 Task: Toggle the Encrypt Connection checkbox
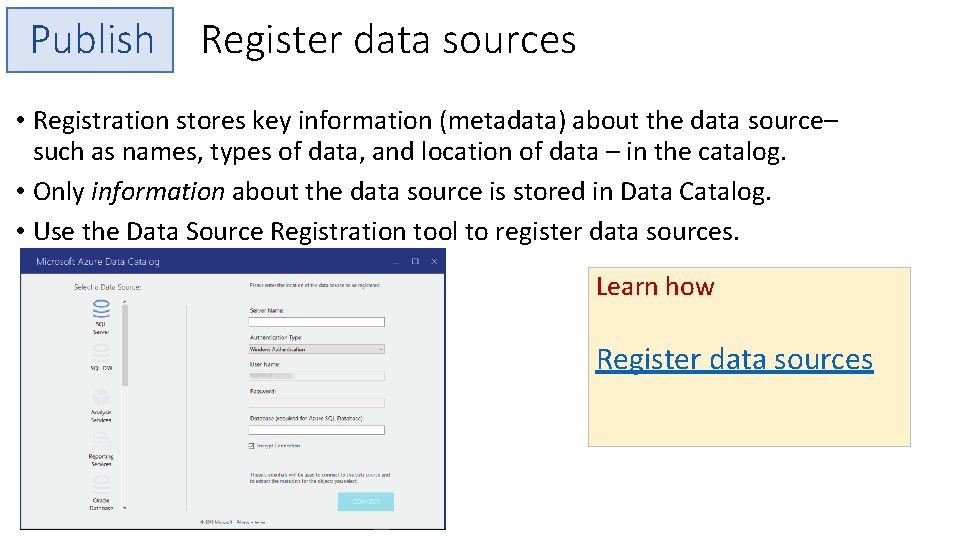252,446
